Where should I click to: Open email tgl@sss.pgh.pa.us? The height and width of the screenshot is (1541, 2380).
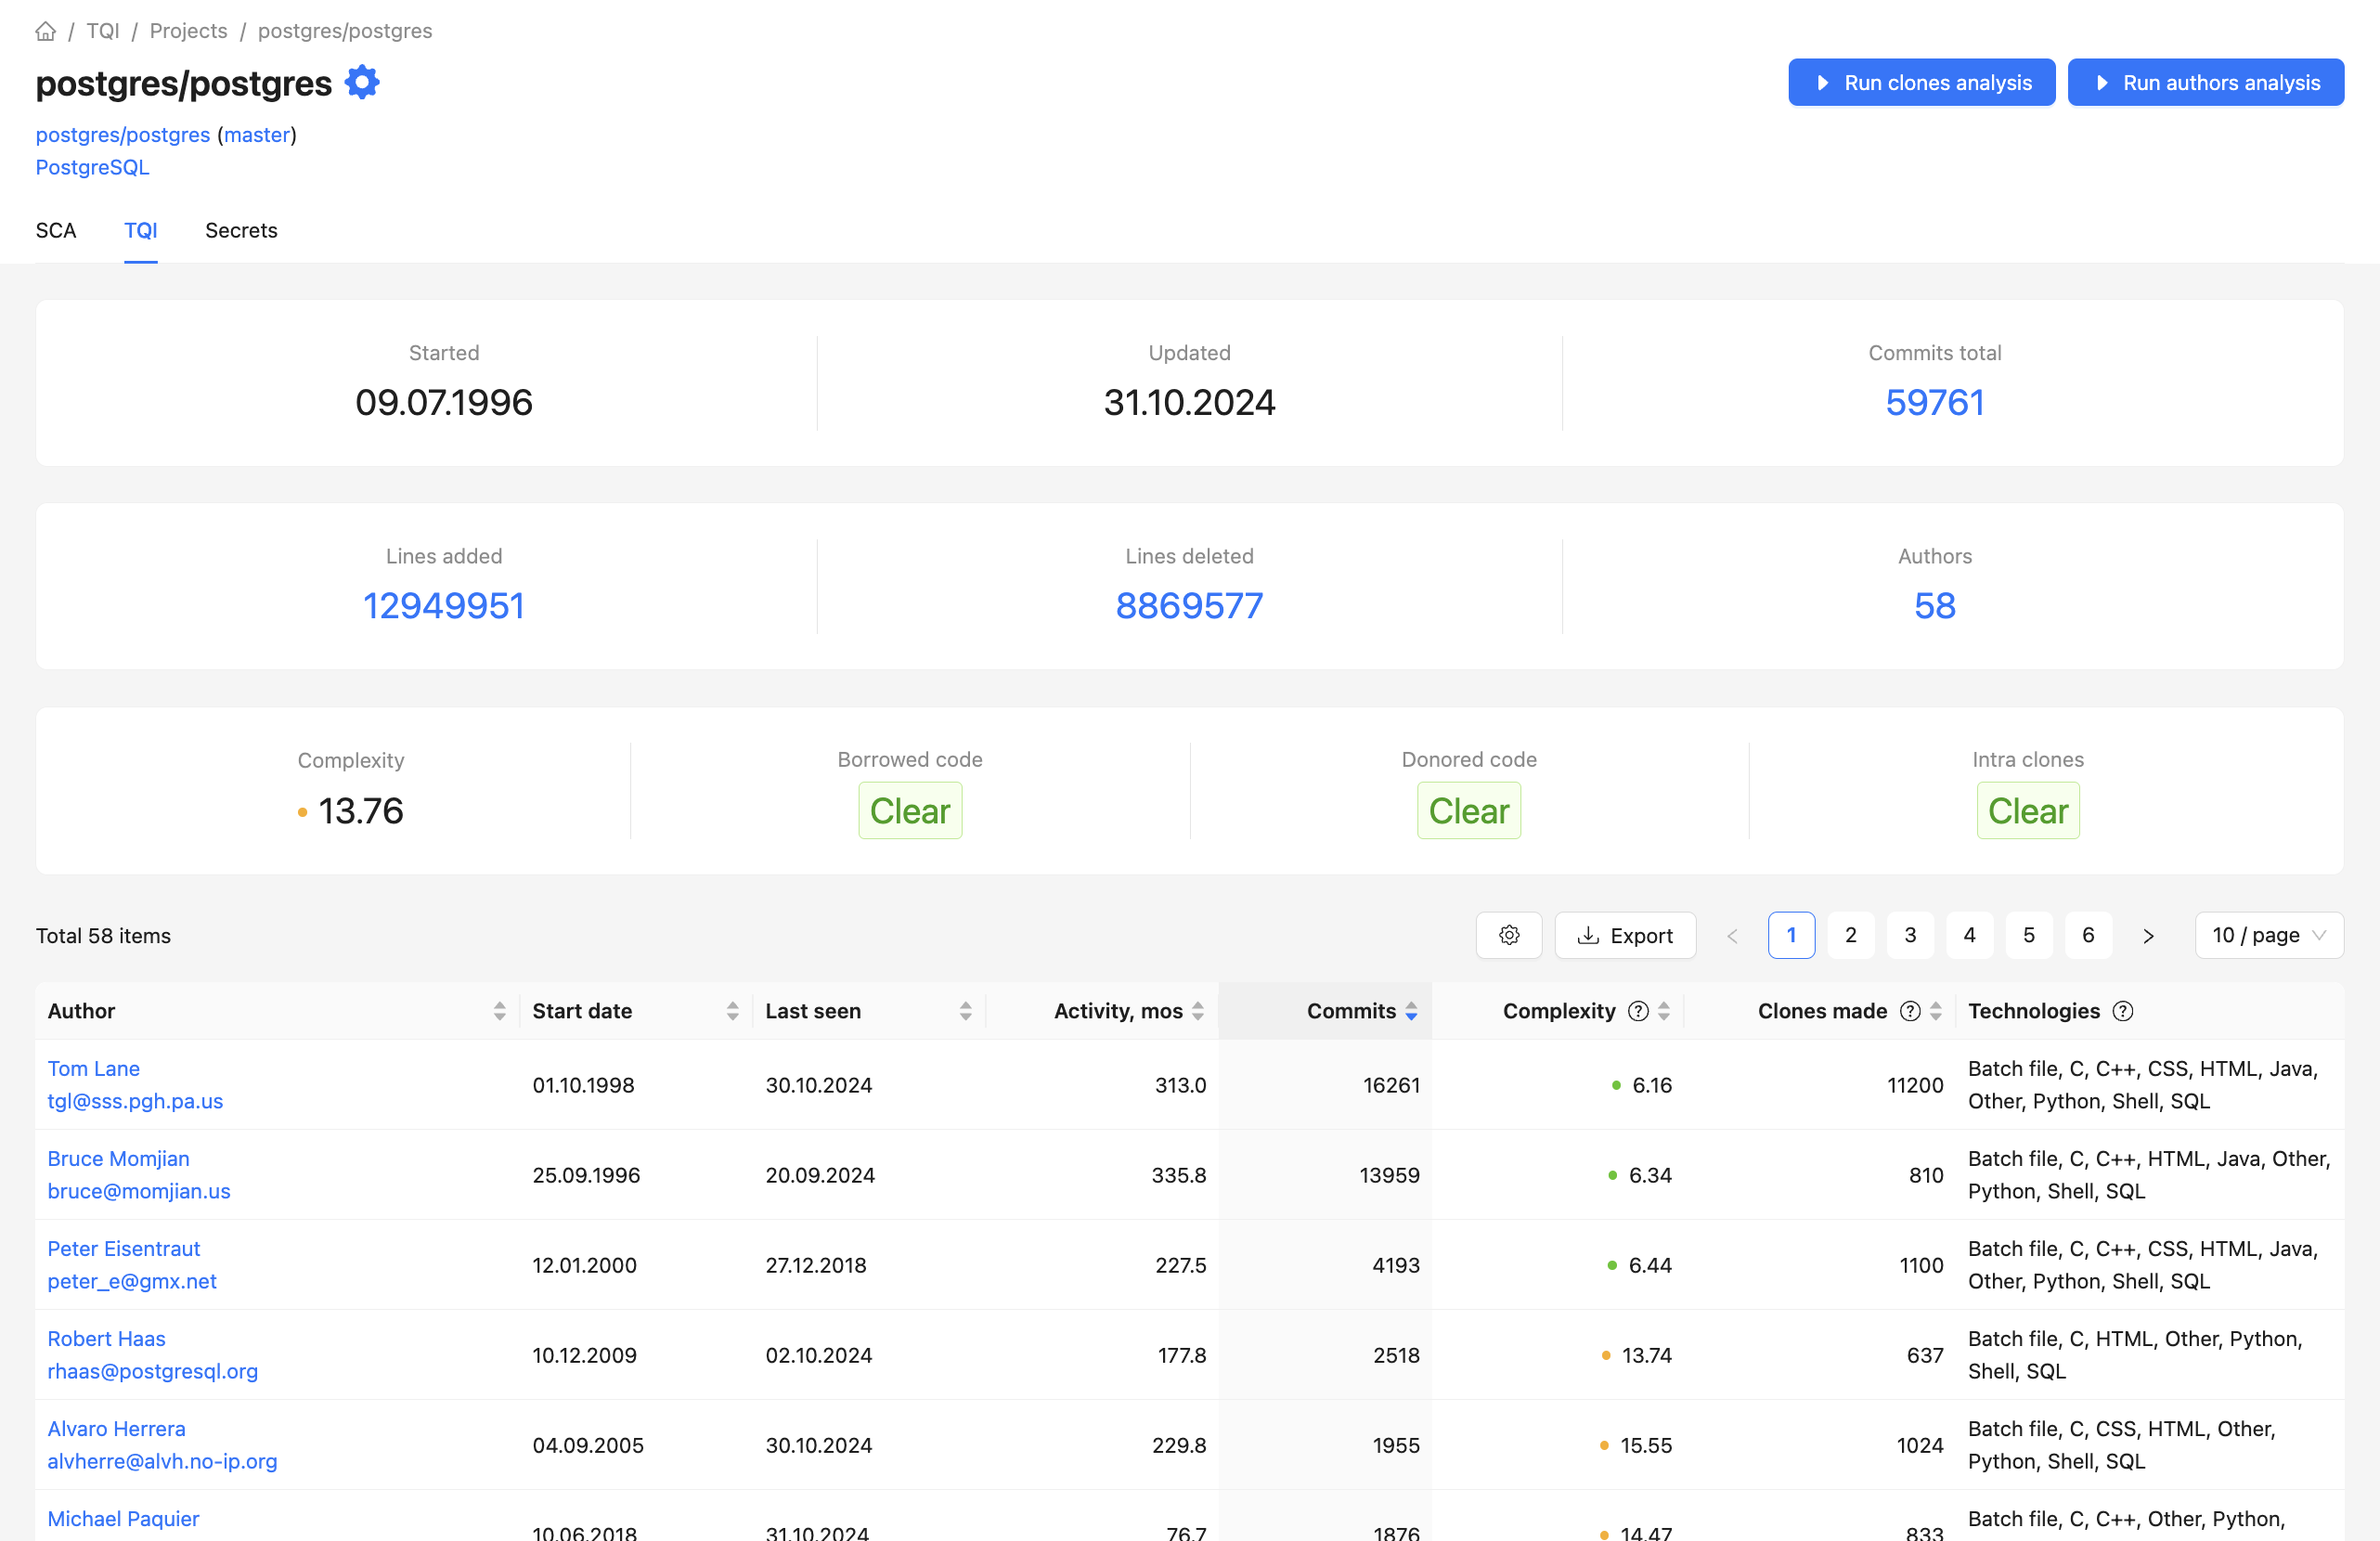pos(135,1100)
